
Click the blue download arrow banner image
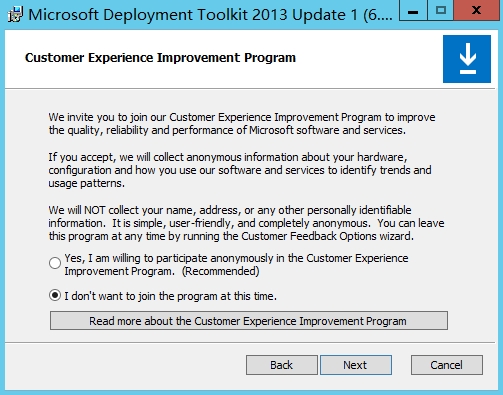click(467, 59)
